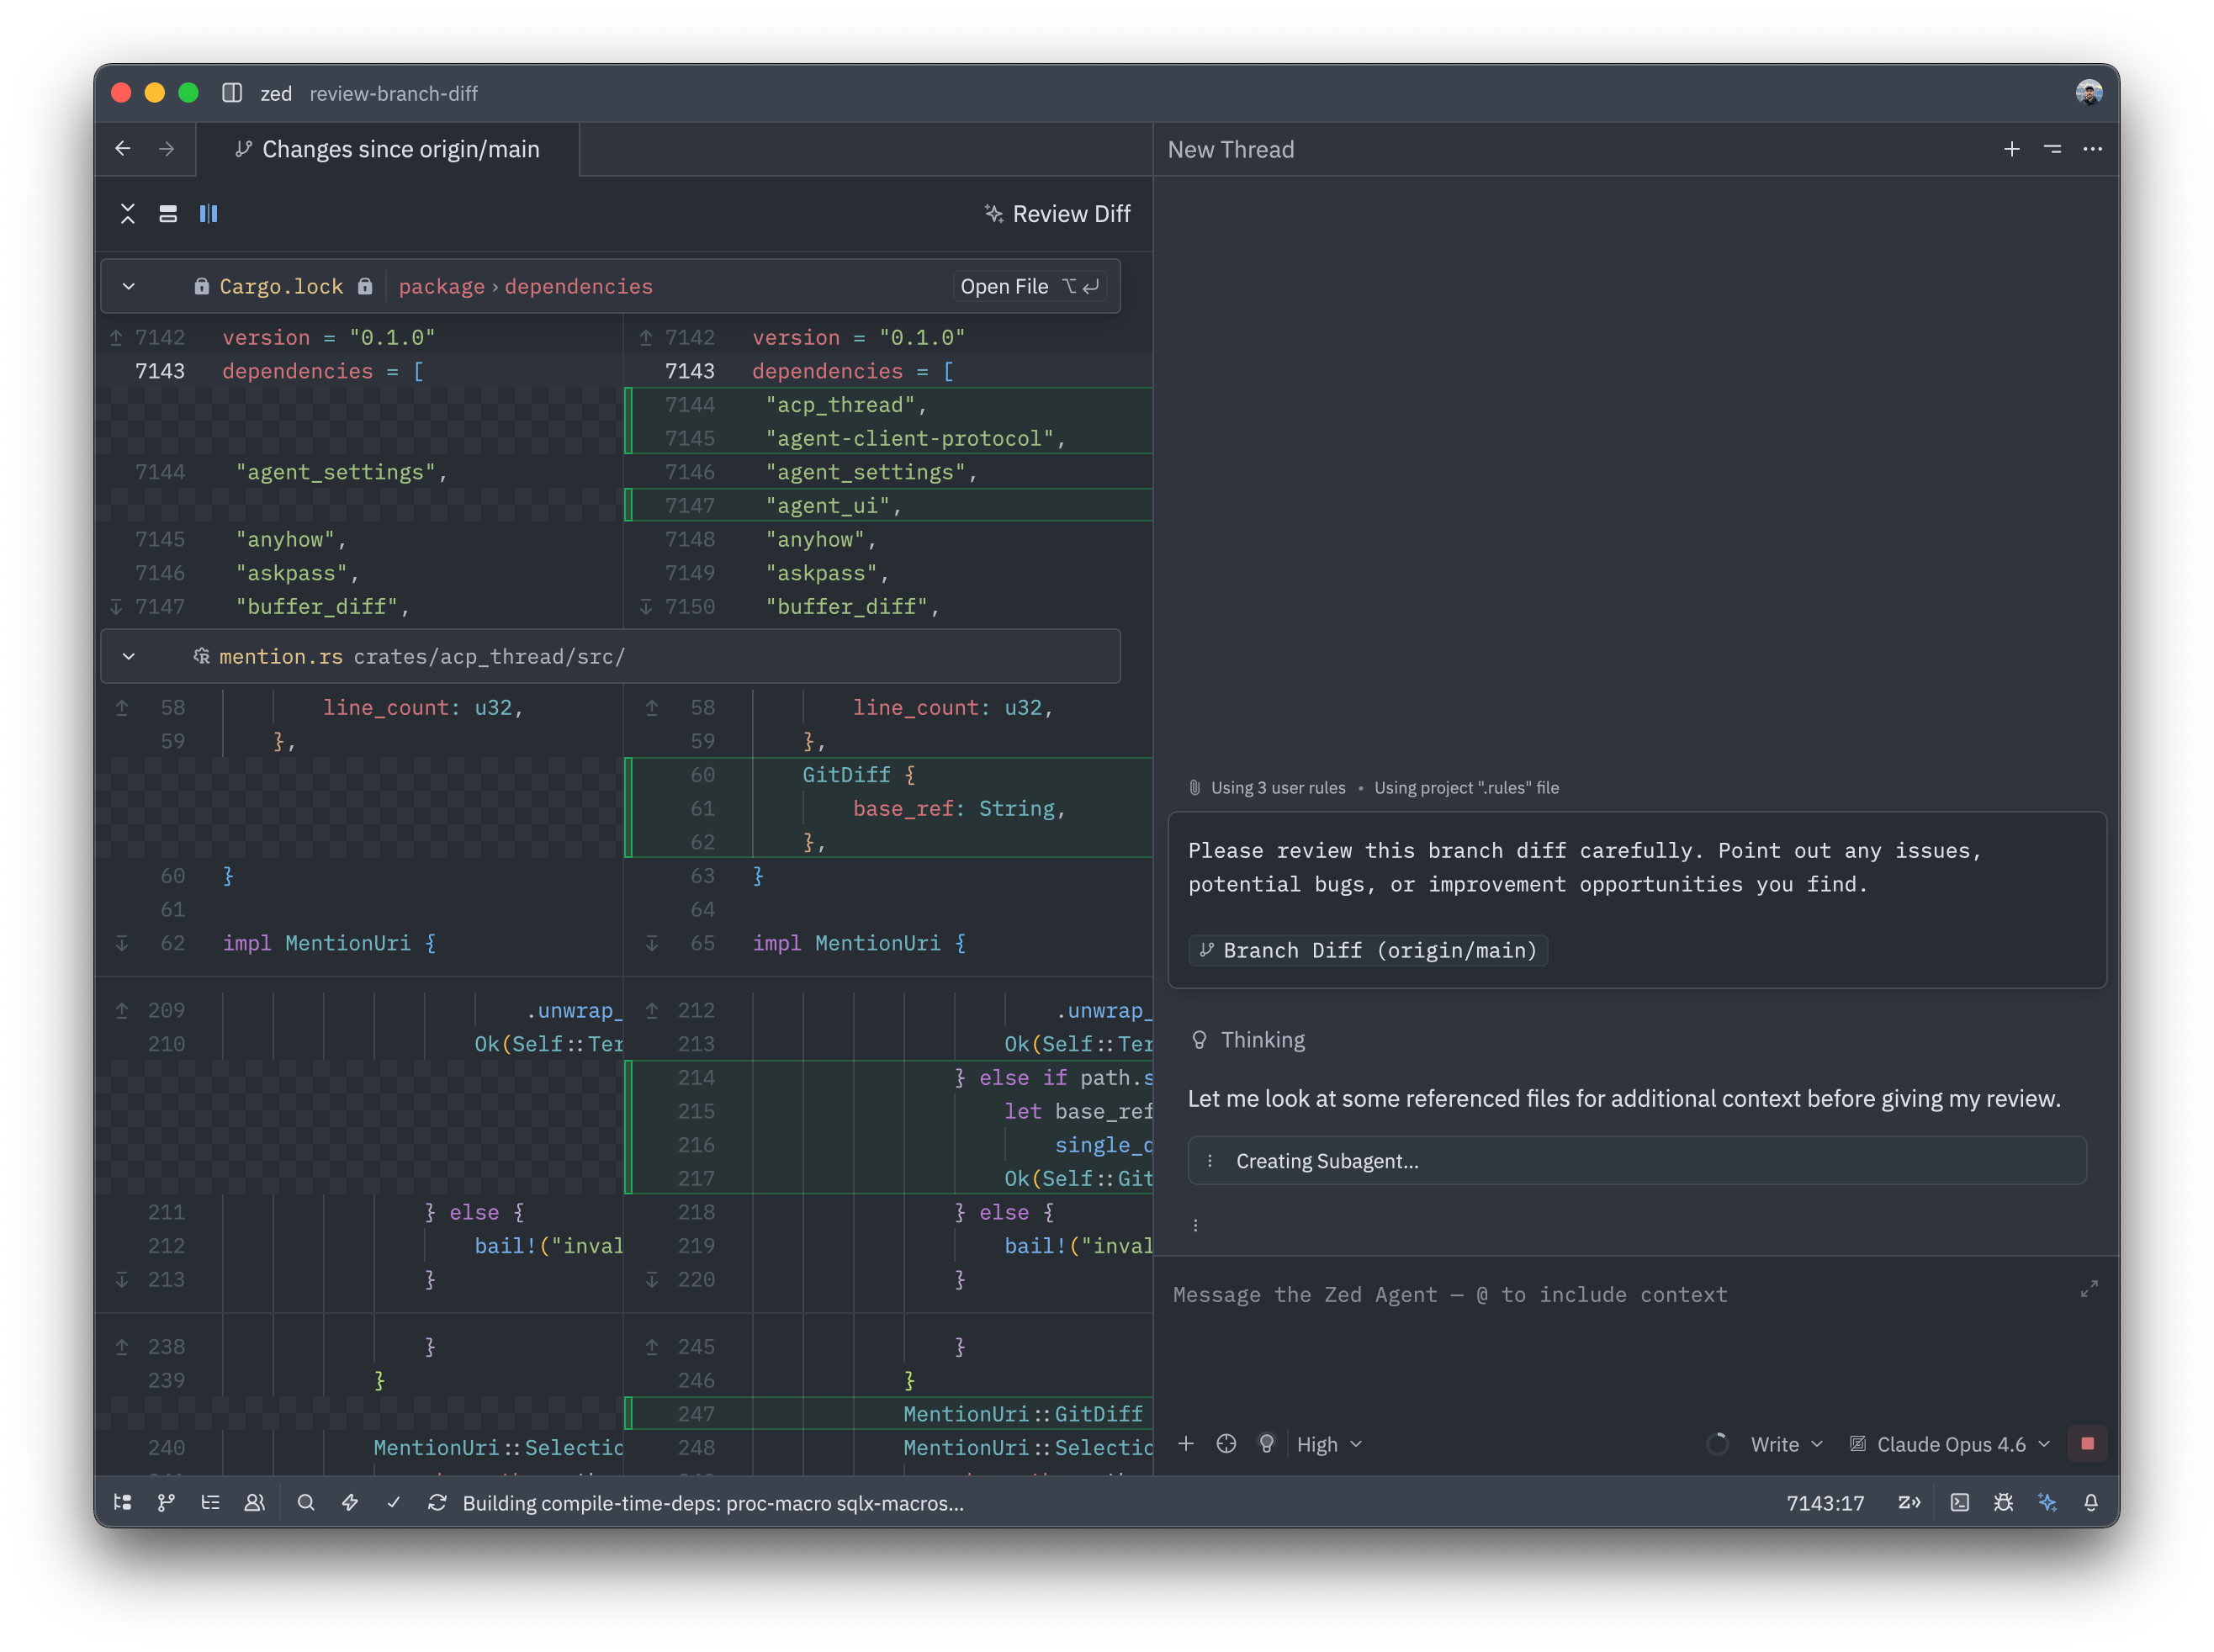The width and height of the screenshot is (2214, 1652).
Task: Click the stop generation red button
Action: click(2087, 1443)
